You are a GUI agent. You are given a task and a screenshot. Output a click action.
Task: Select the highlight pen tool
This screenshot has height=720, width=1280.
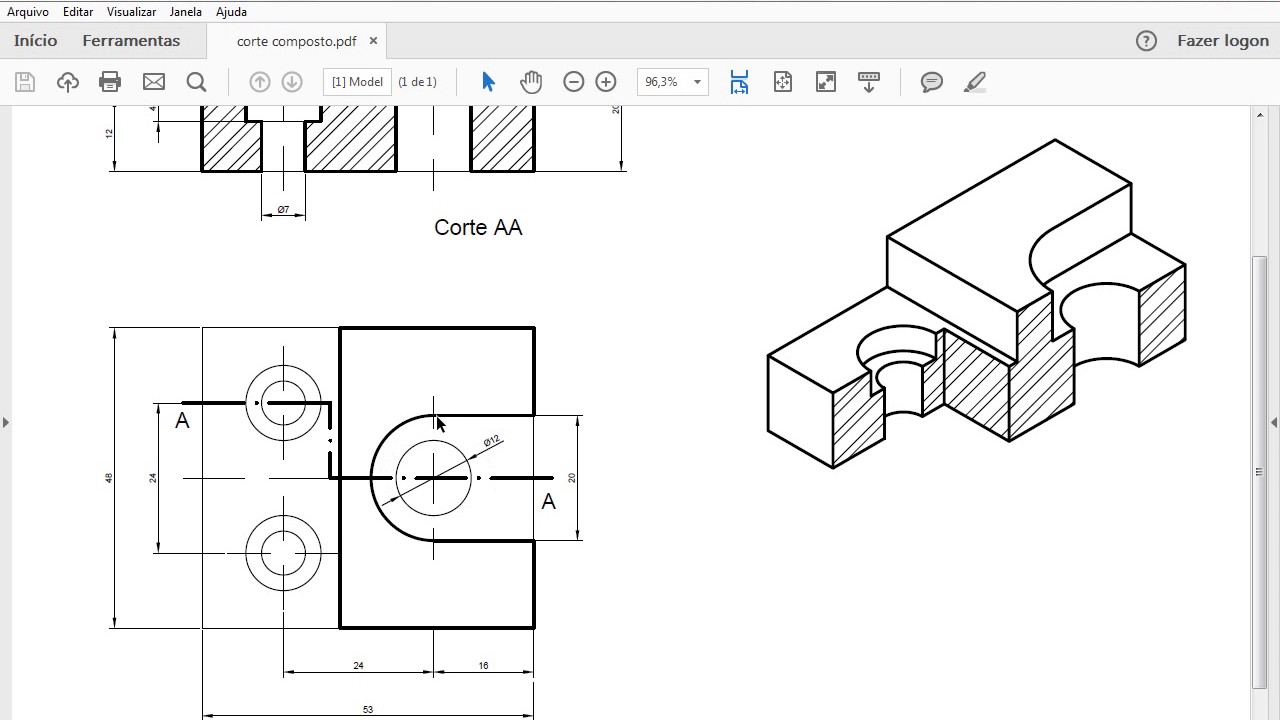click(x=975, y=82)
